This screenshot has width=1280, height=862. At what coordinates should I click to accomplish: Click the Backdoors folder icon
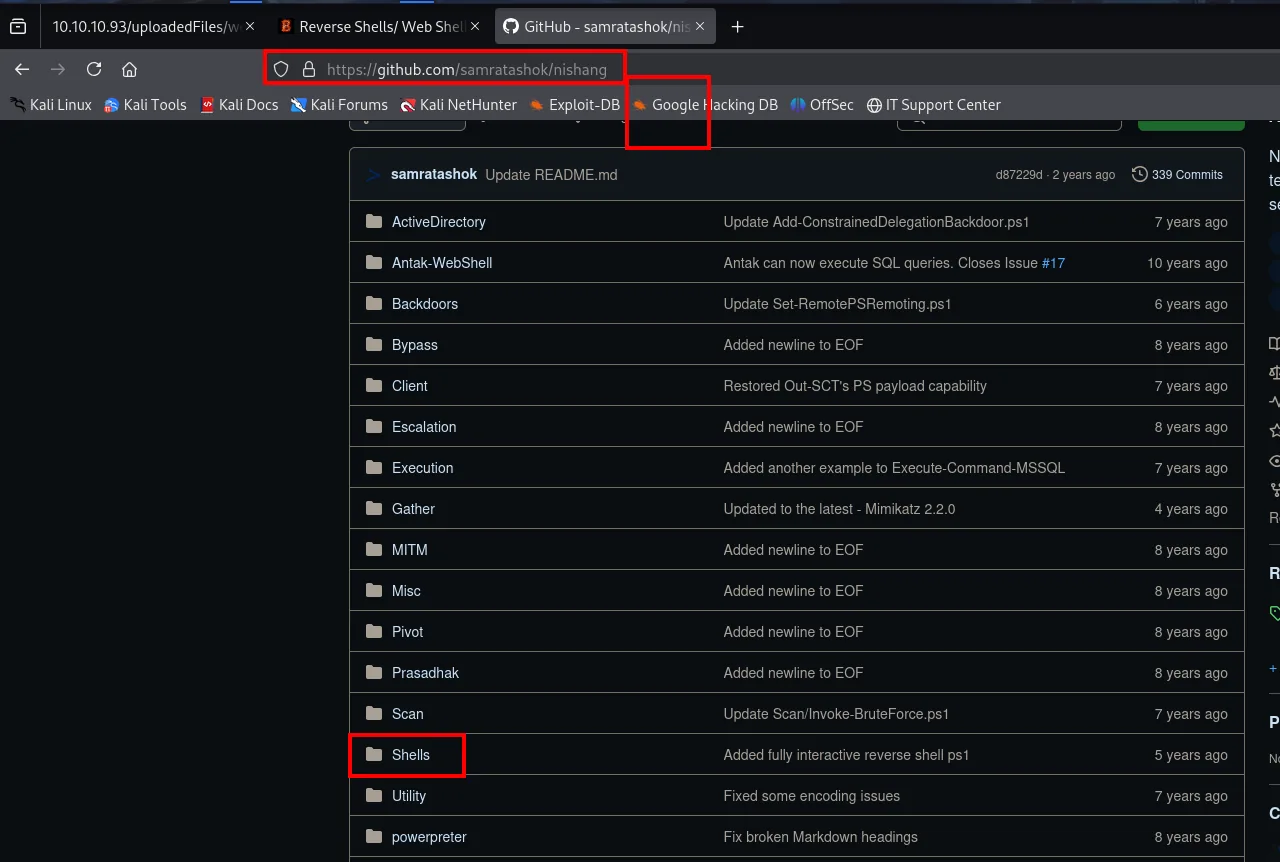pyautogui.click(x=374, y=303)
